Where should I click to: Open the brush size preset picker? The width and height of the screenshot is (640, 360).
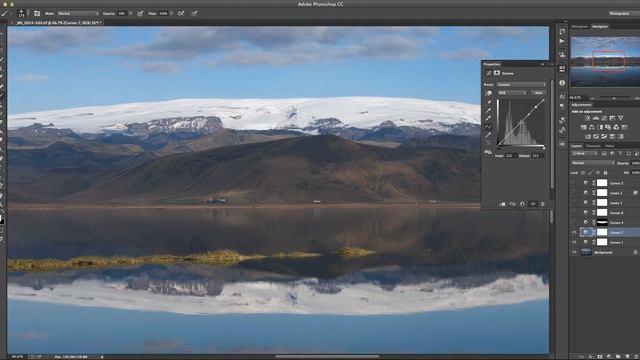(24, 13)
